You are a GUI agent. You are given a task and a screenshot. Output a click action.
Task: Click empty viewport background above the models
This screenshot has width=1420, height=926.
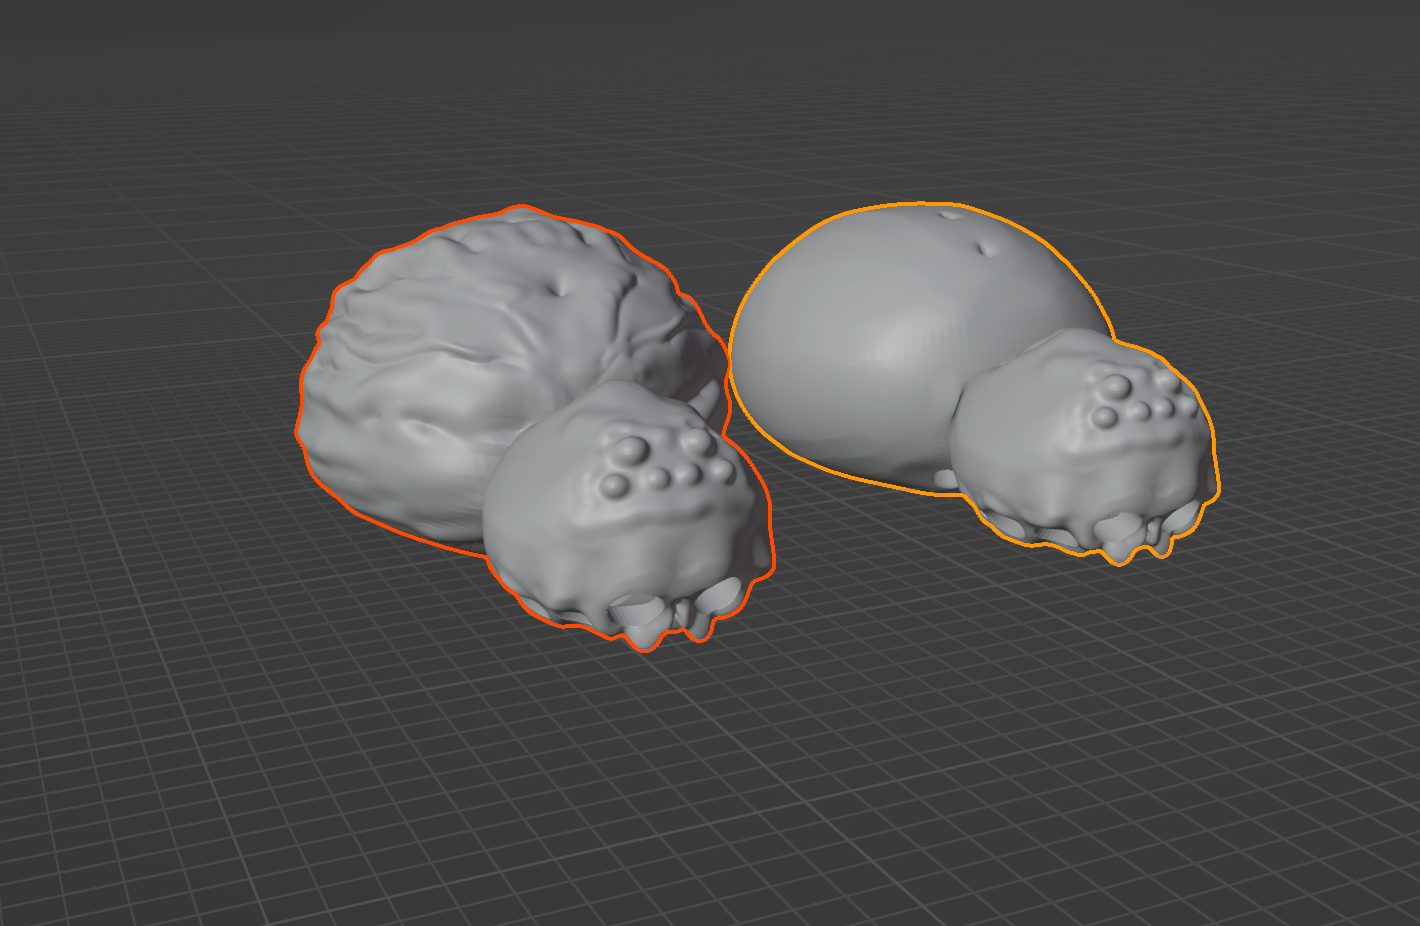point(700,80)
